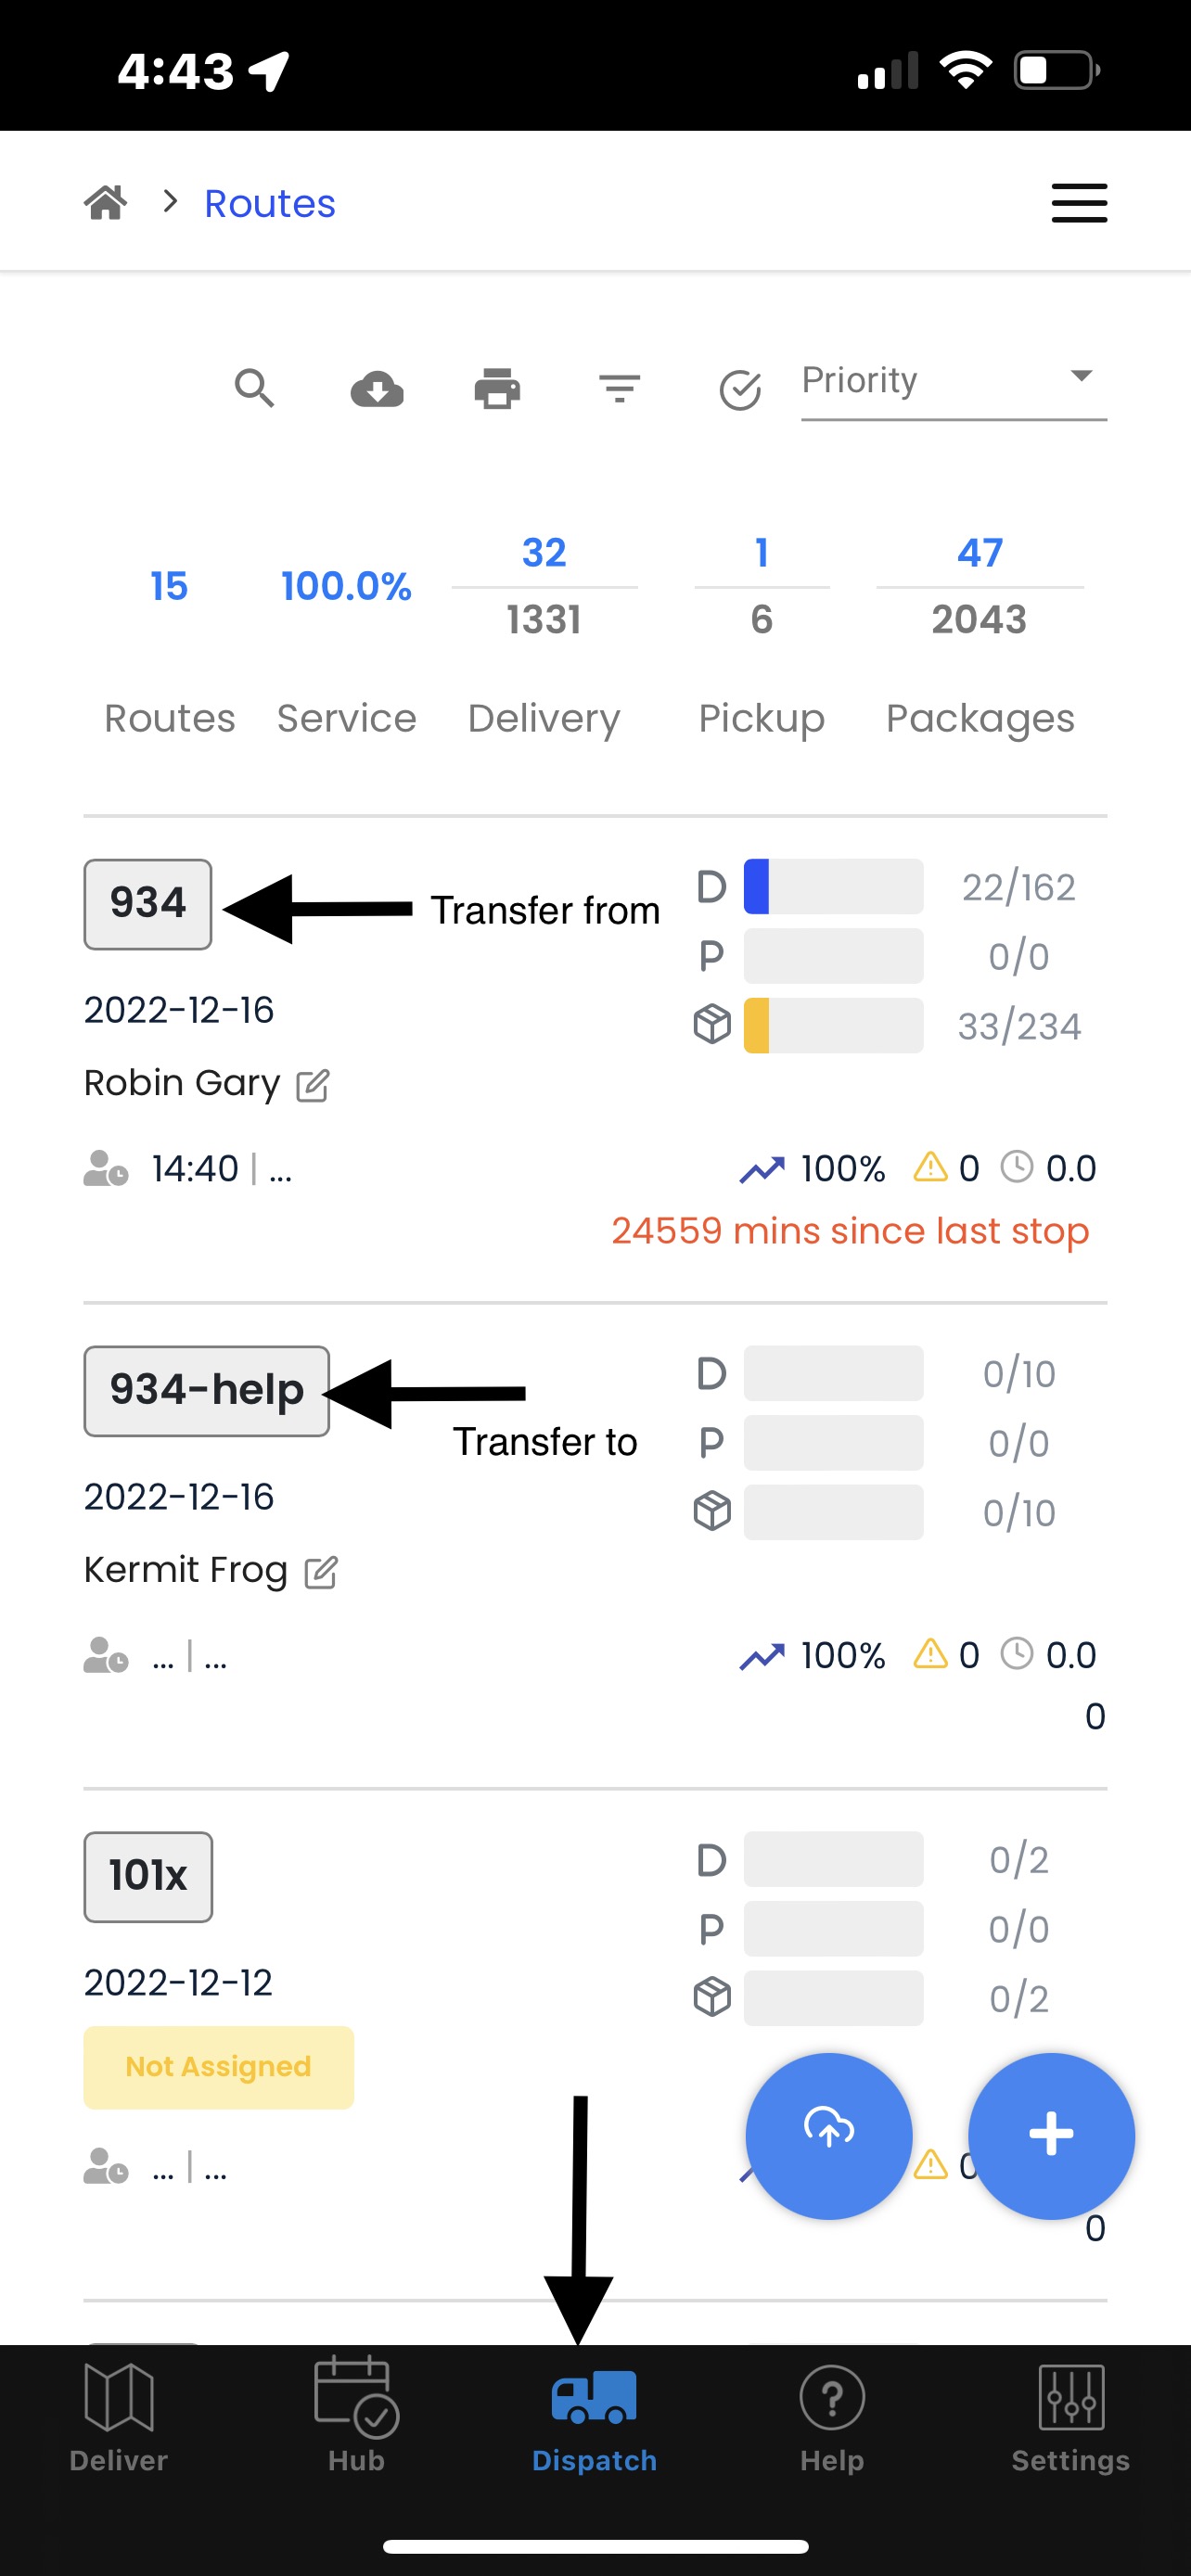Click the Not Assigned driver label
Viewport: 1191px width, 2576px height.
click(x=219, y=2067)
